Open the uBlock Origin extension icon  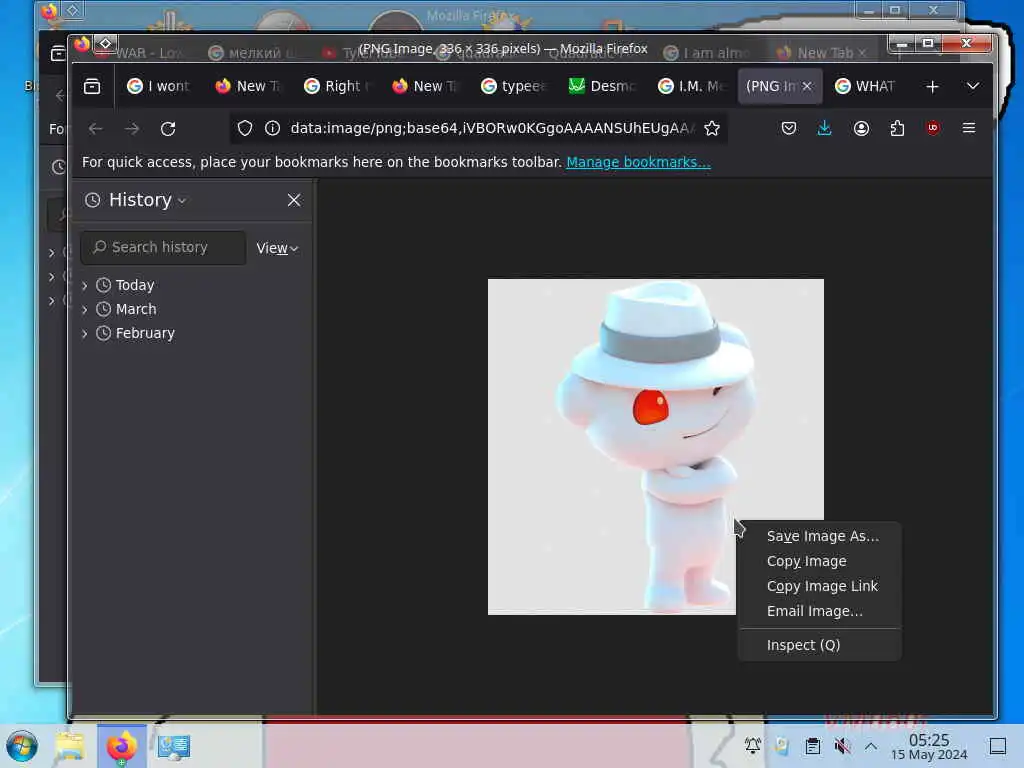933,128
